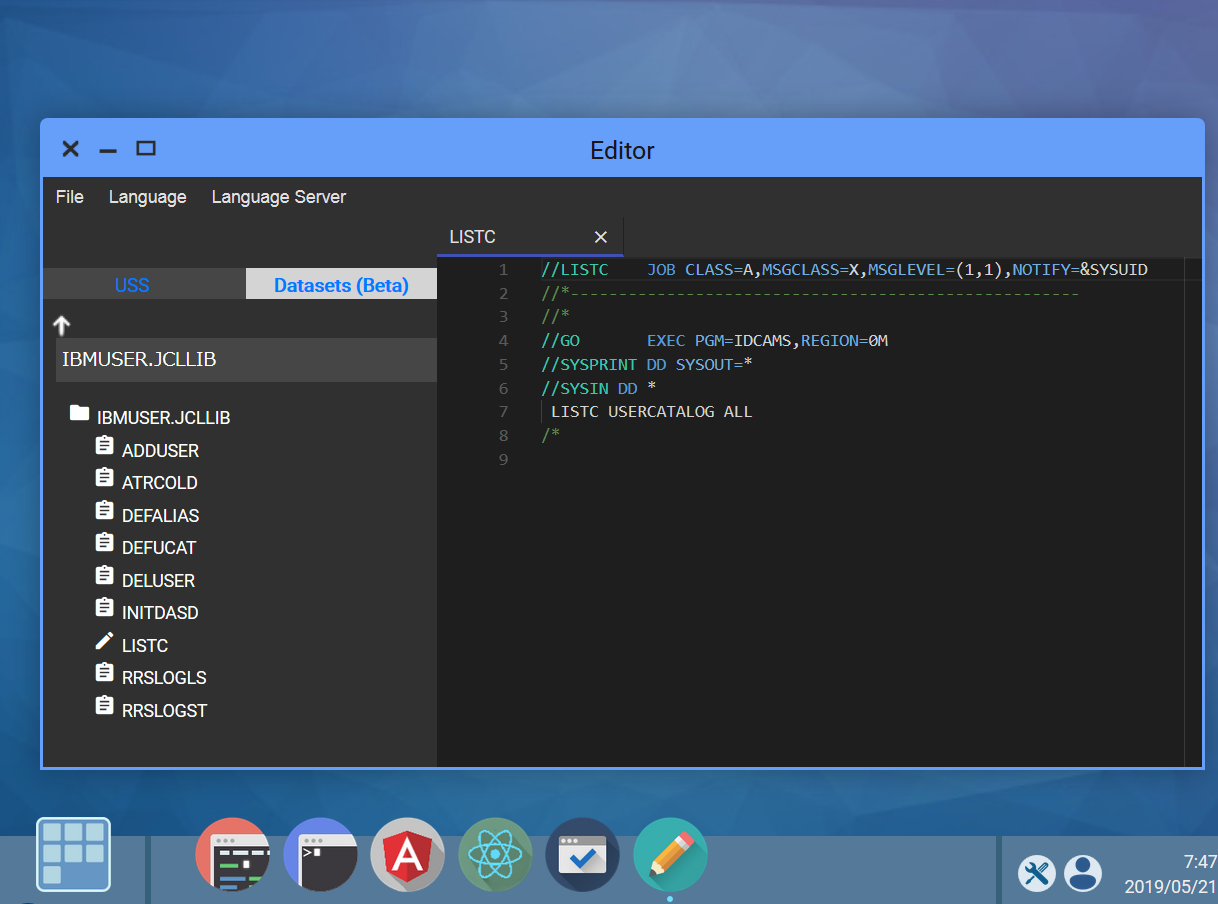The height and width of the screenshot is (904, 1218).
Task: Click the clipboard icon beside RRSLOGLS
Action: (104, 673)
